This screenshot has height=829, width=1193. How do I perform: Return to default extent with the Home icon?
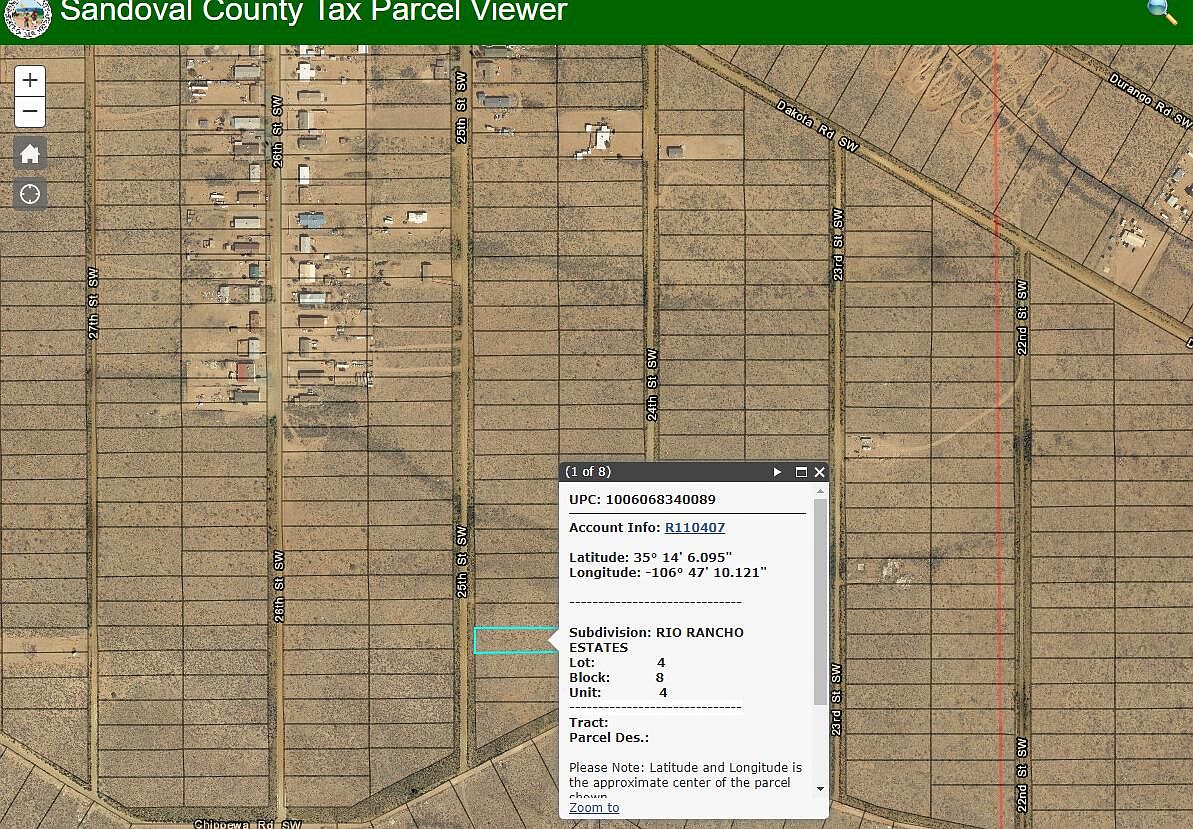29,153
